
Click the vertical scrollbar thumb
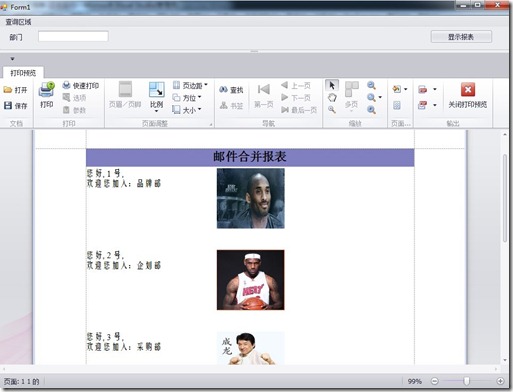click(x=505, y=199)
